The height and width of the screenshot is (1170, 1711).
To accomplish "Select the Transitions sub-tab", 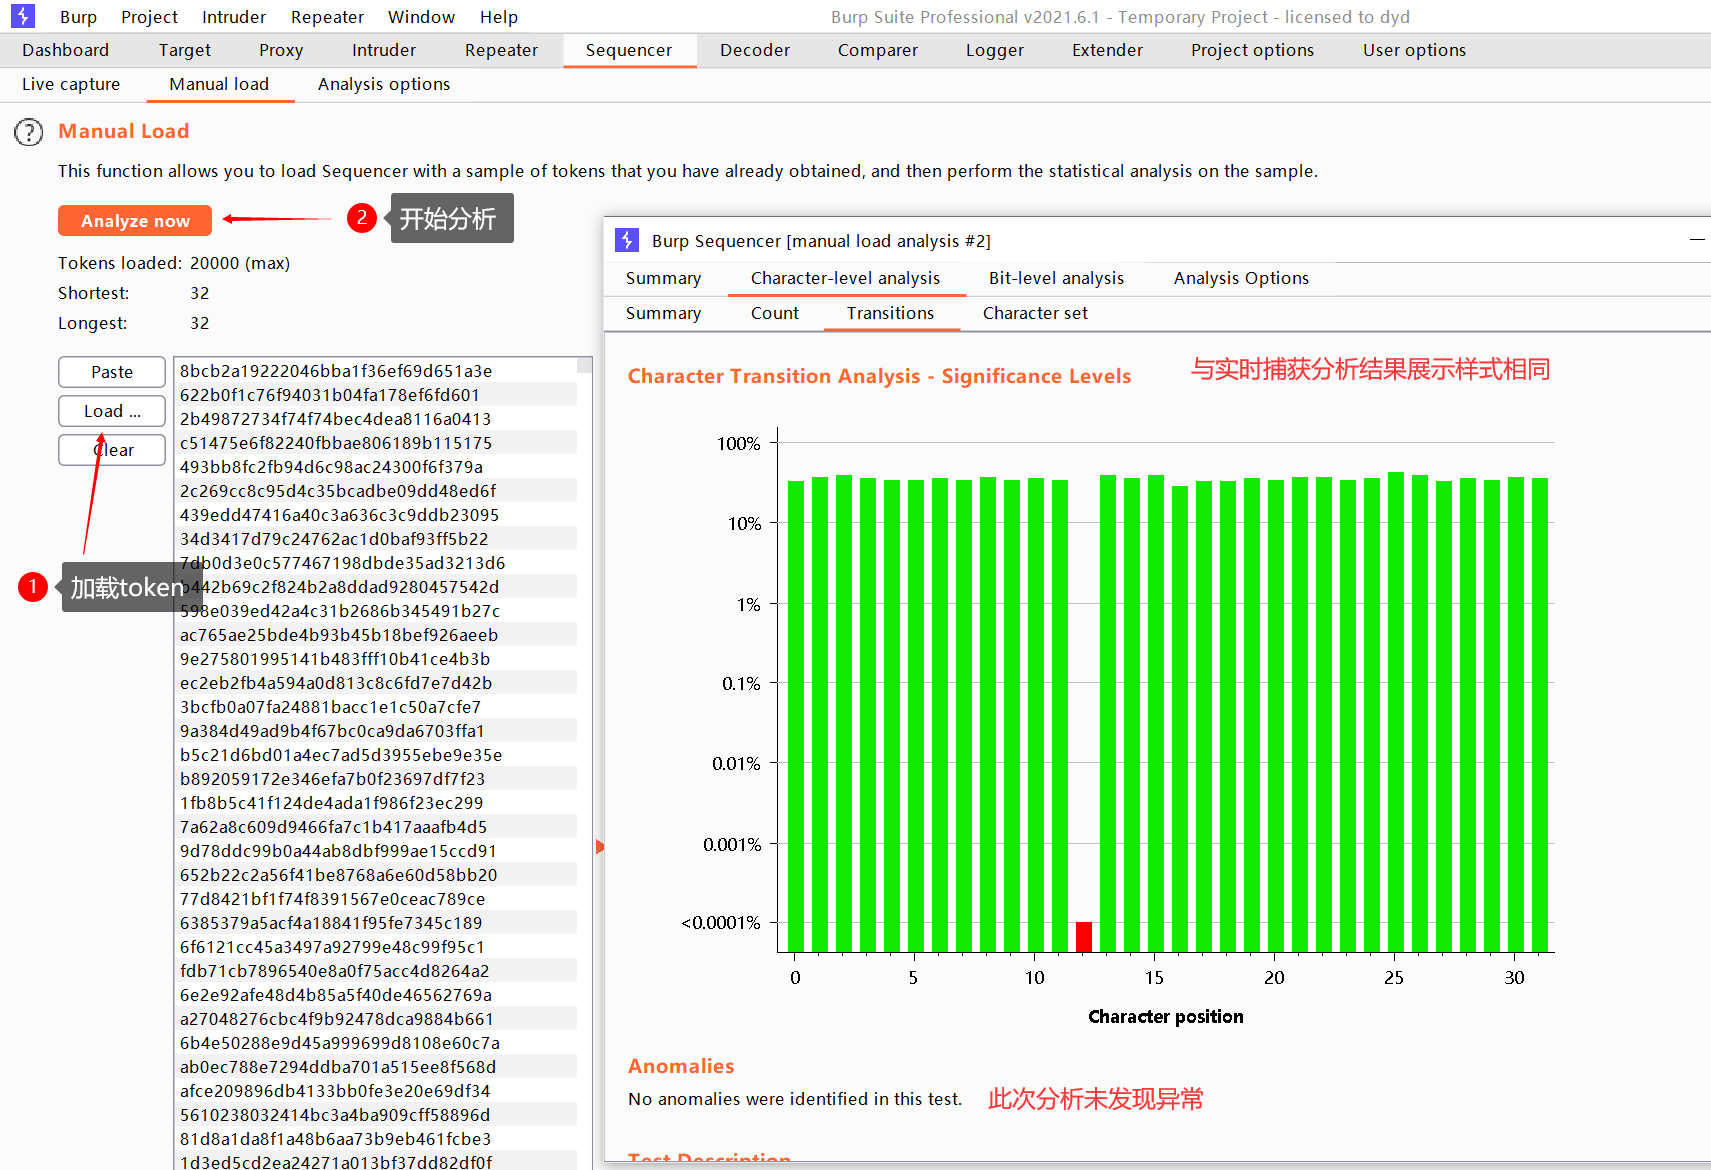I will (890, 313).
